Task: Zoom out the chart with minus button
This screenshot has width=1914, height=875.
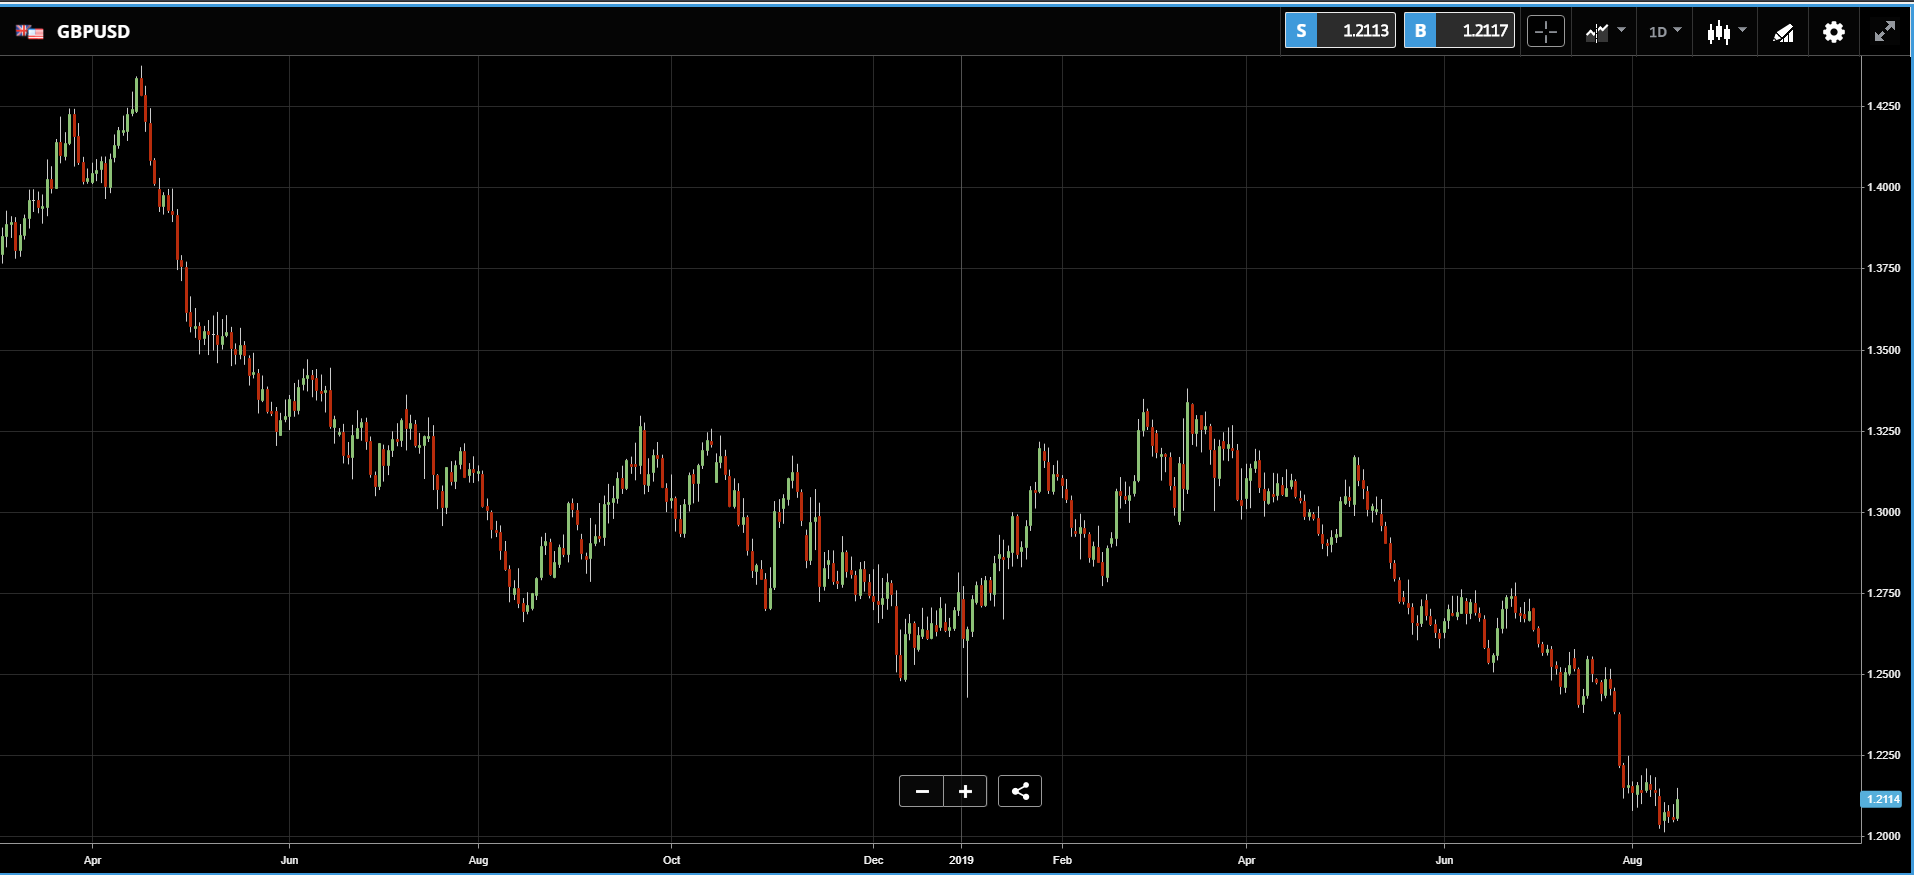Action: [x=922, y=791]
